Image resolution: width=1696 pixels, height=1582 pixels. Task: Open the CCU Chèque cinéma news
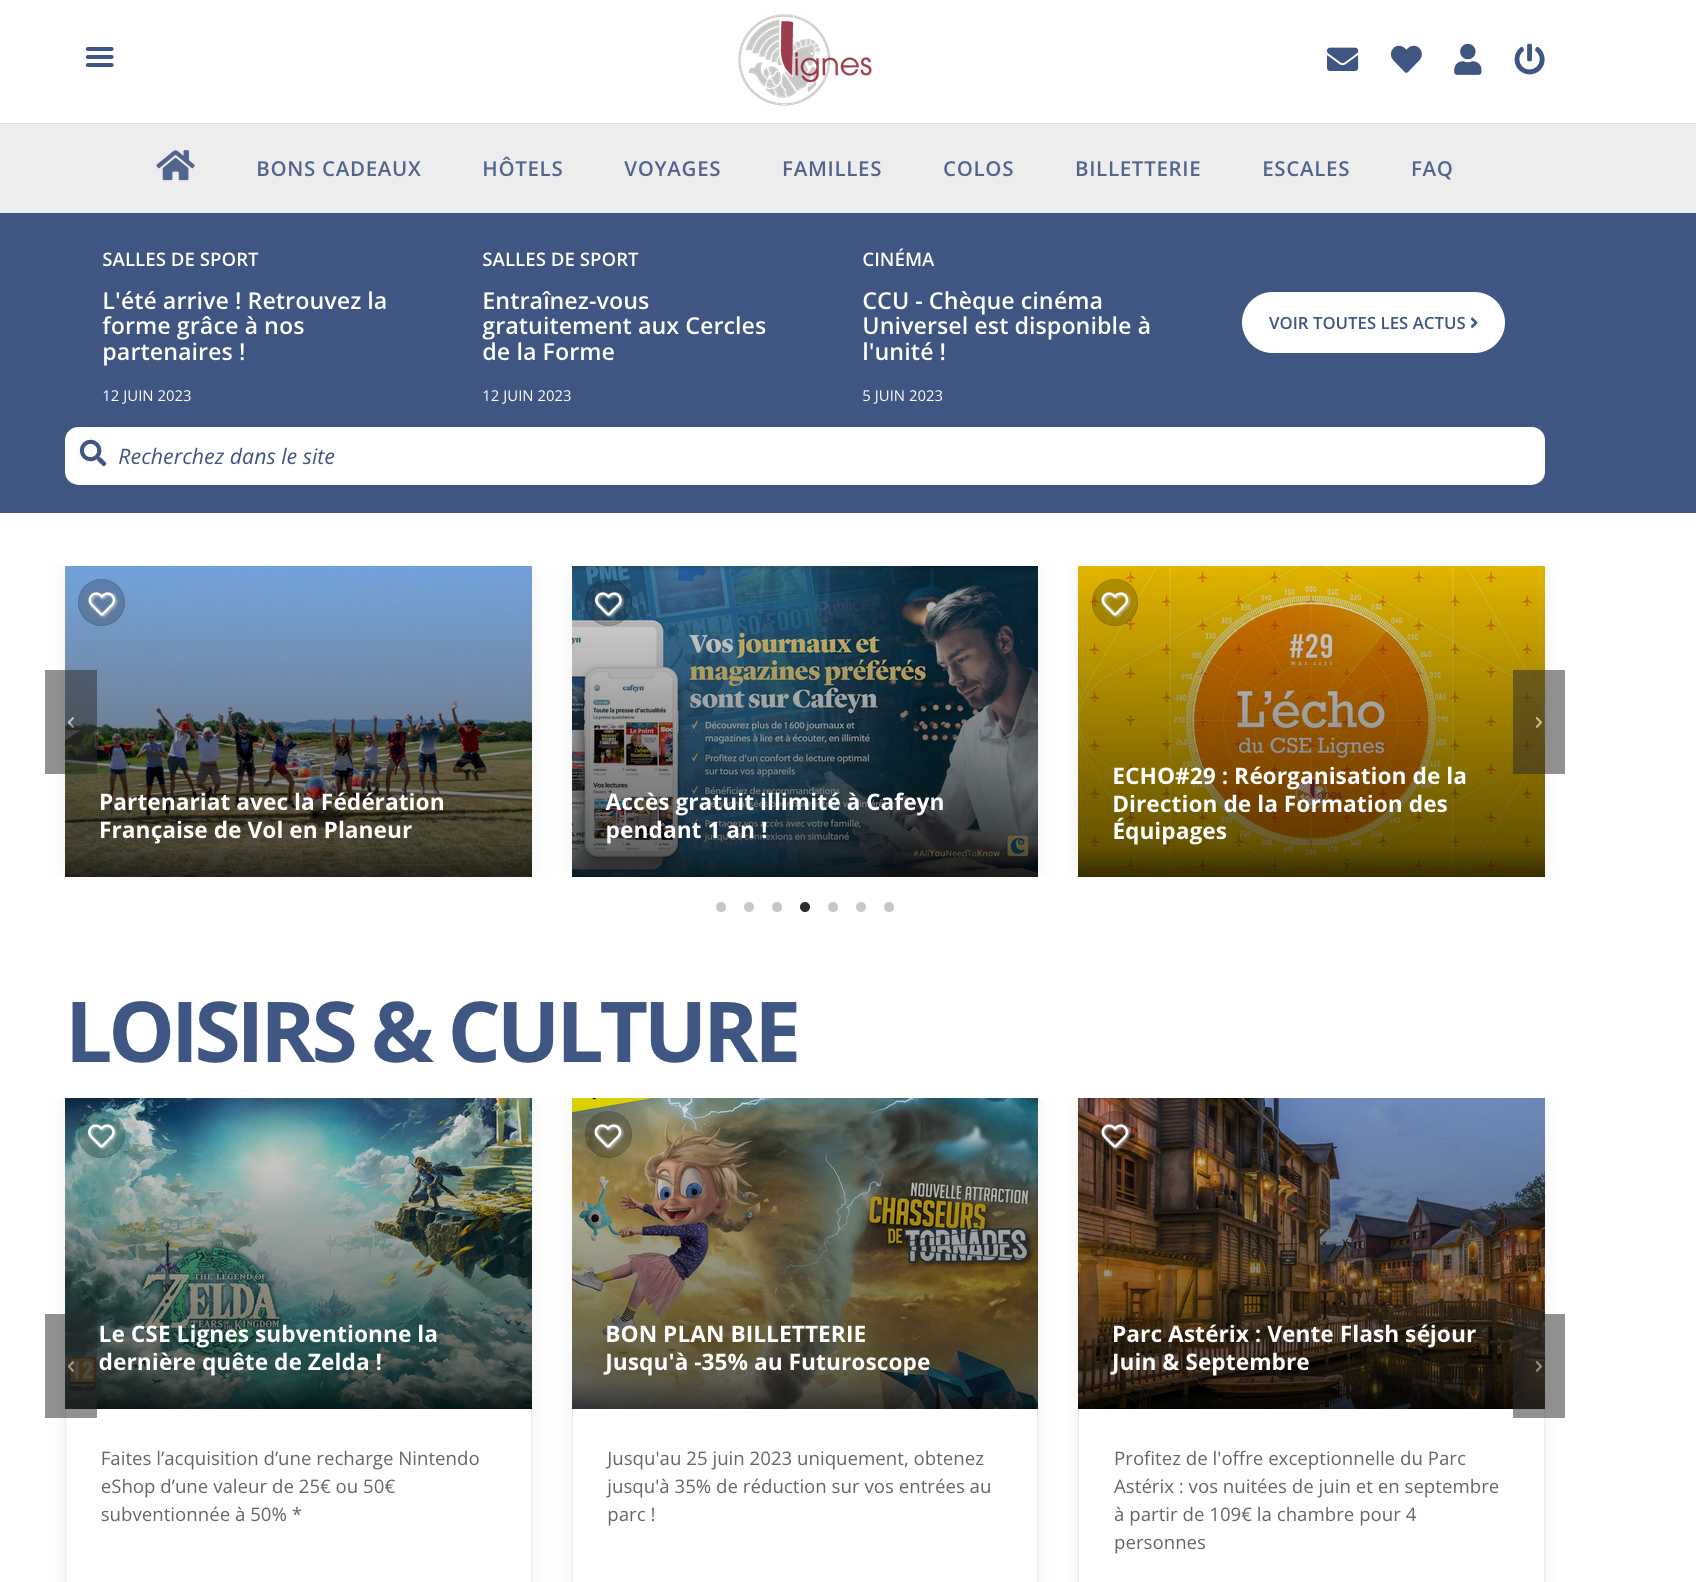(1006, 326)
